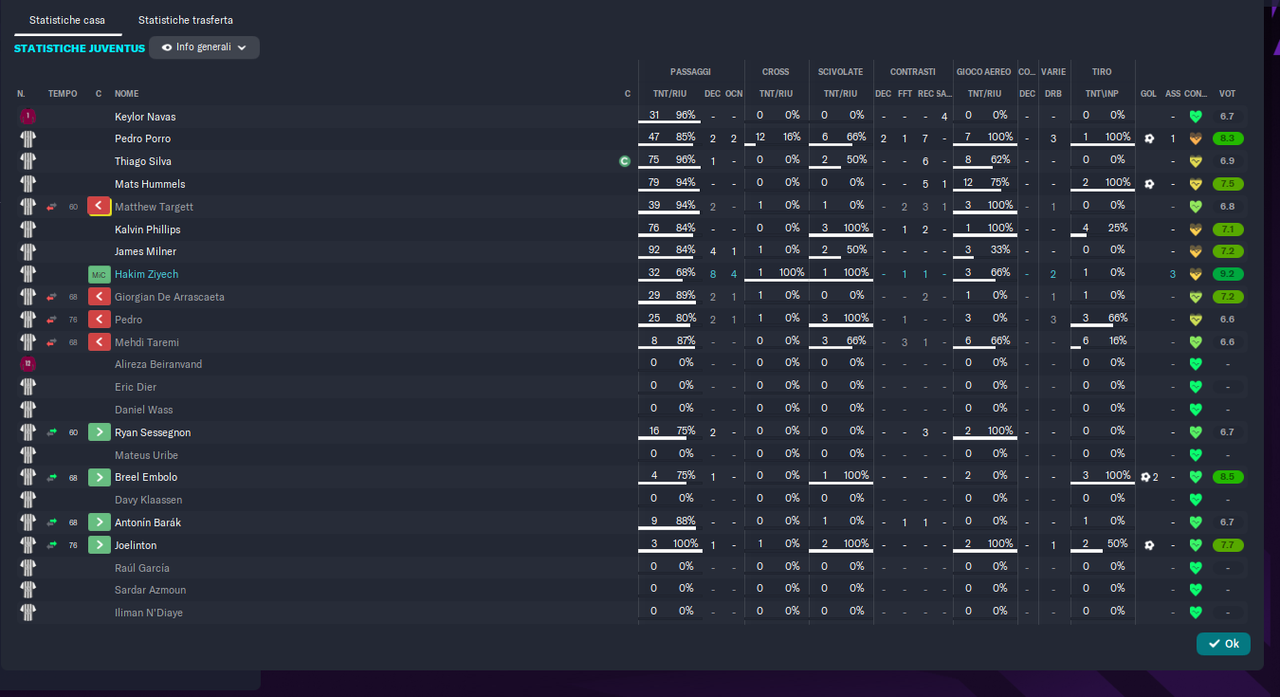Click Breel Embolo 8.5 rating badge
The image size is (1280, 697).
[1227, 477]
